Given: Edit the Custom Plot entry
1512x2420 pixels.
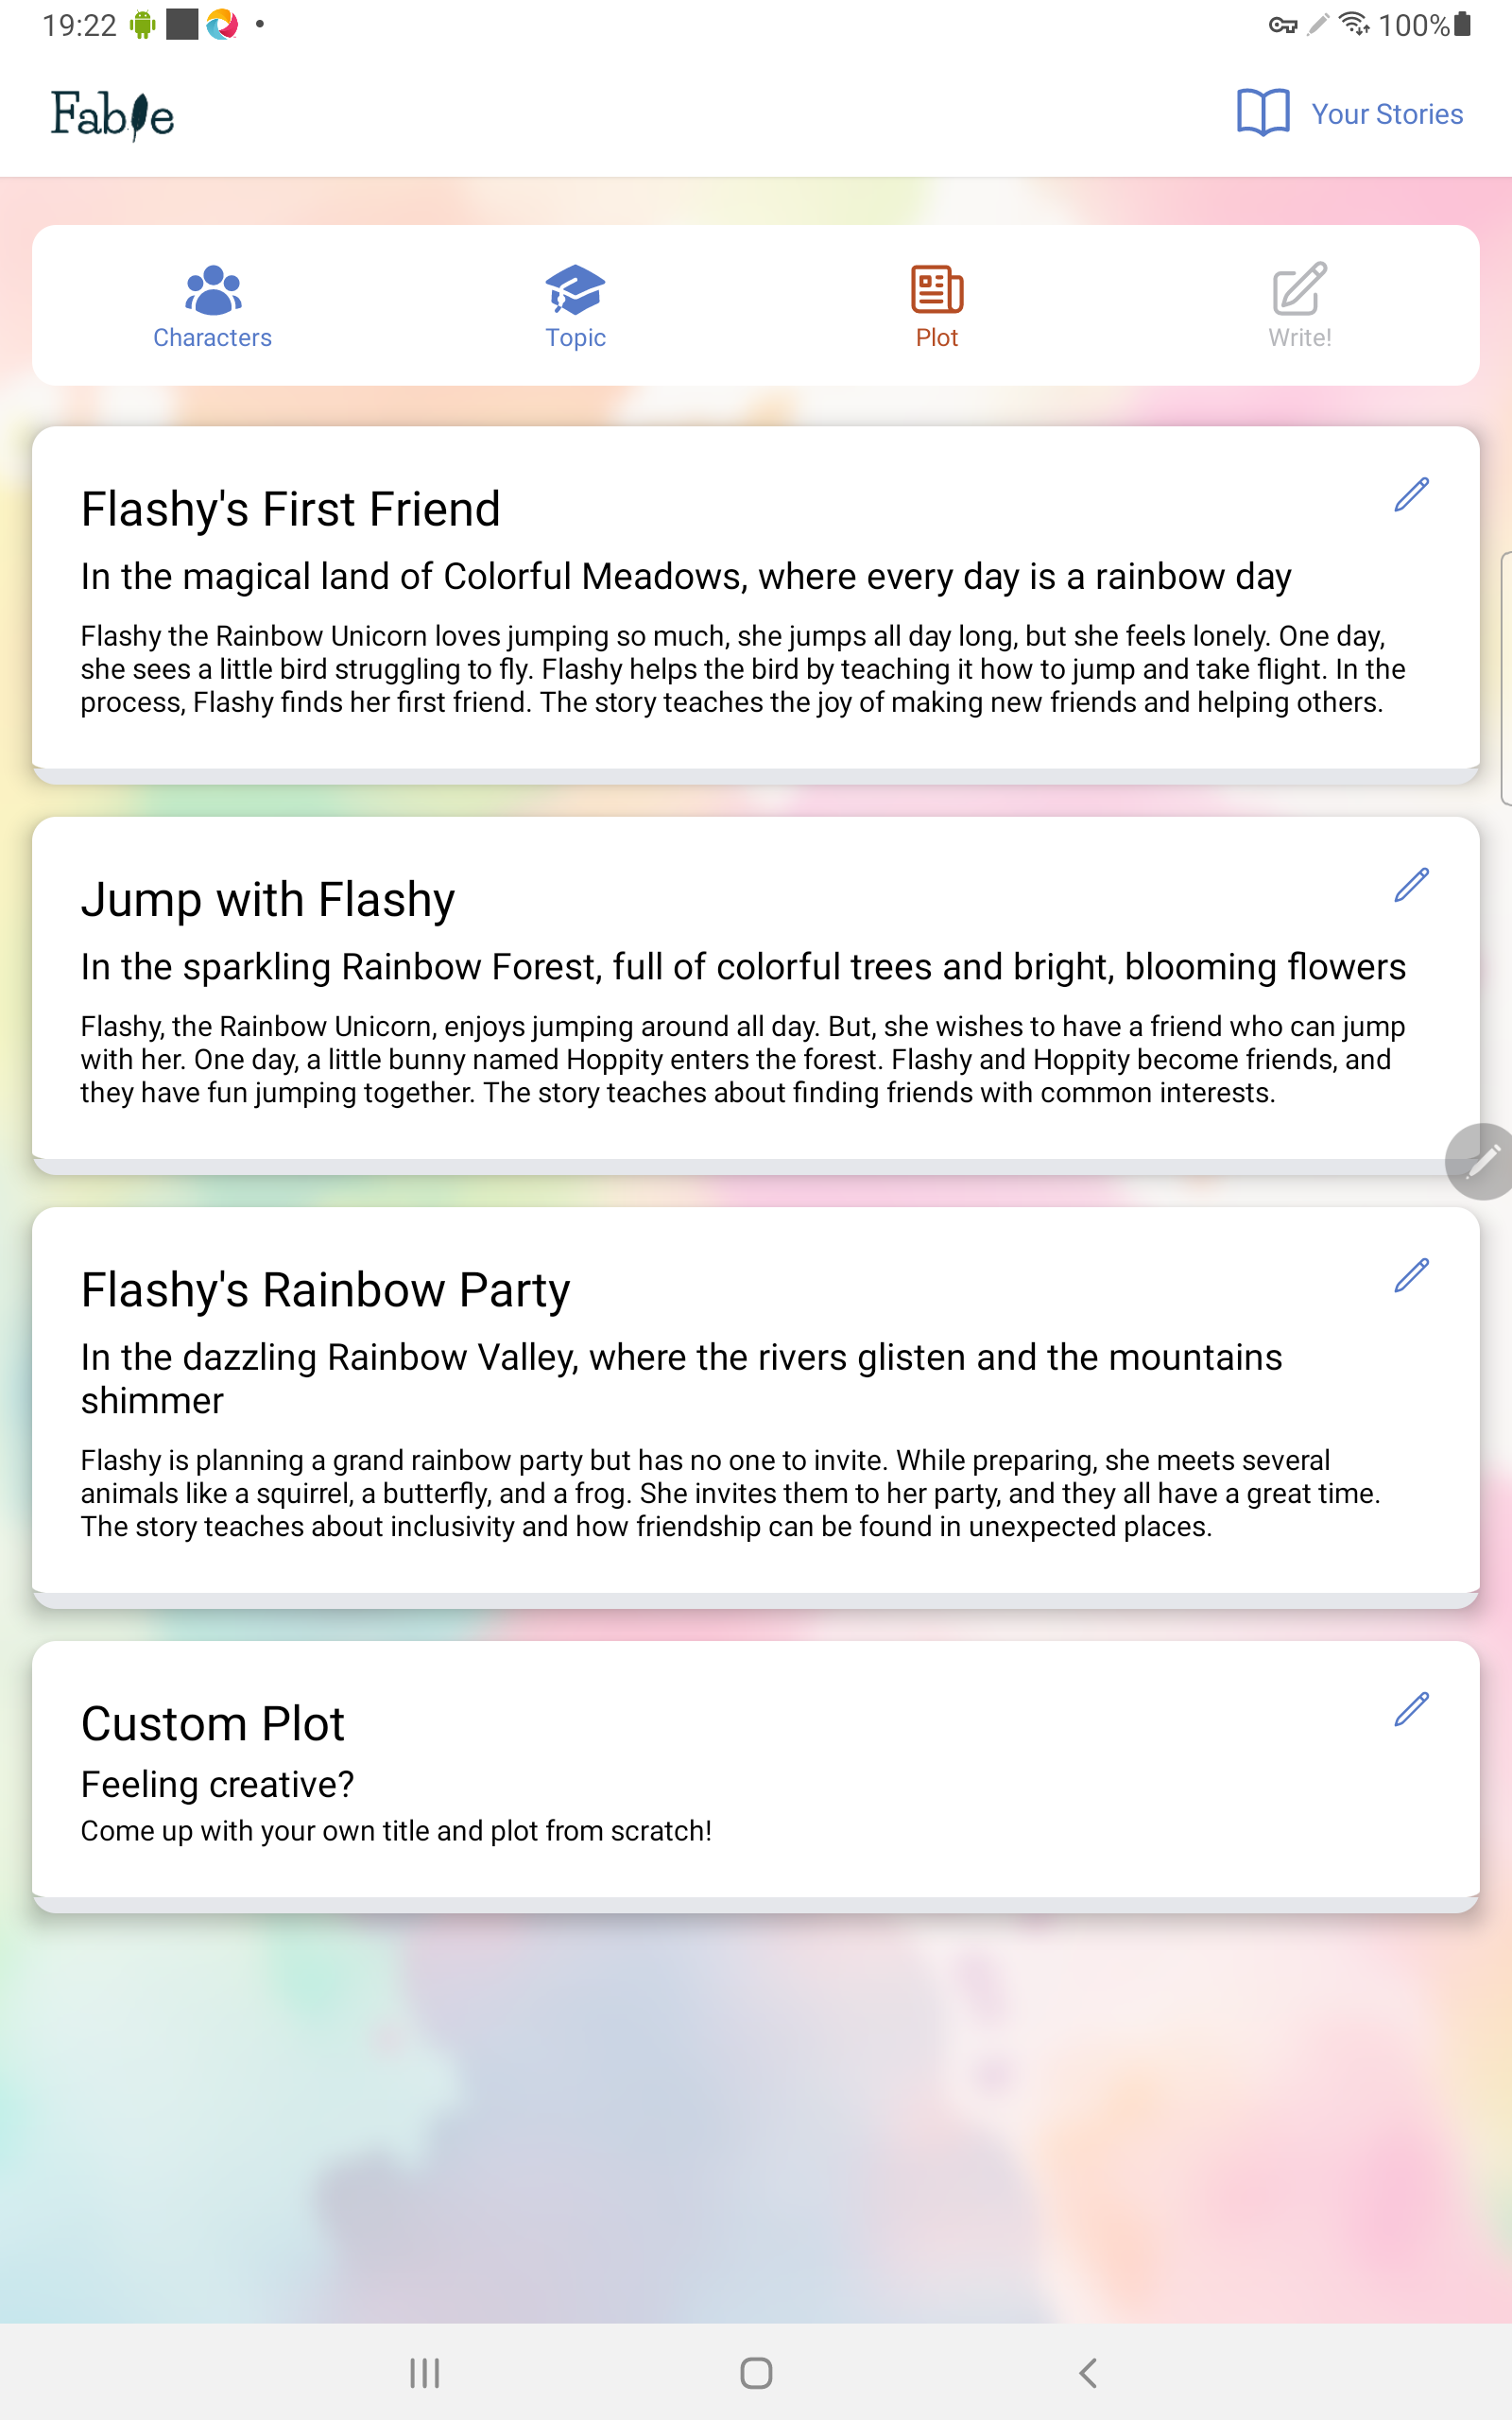Looking at the screenshot, I should coord(1412,1709).
